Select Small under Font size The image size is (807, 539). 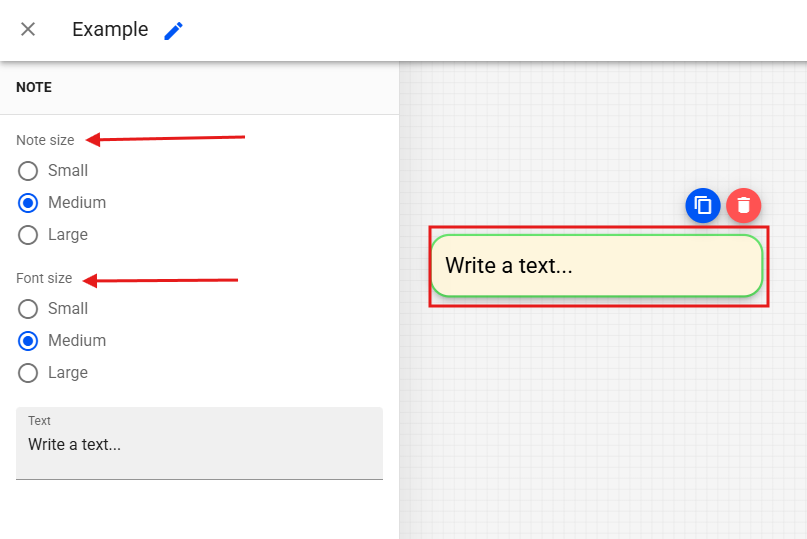(x=28, y=309)
